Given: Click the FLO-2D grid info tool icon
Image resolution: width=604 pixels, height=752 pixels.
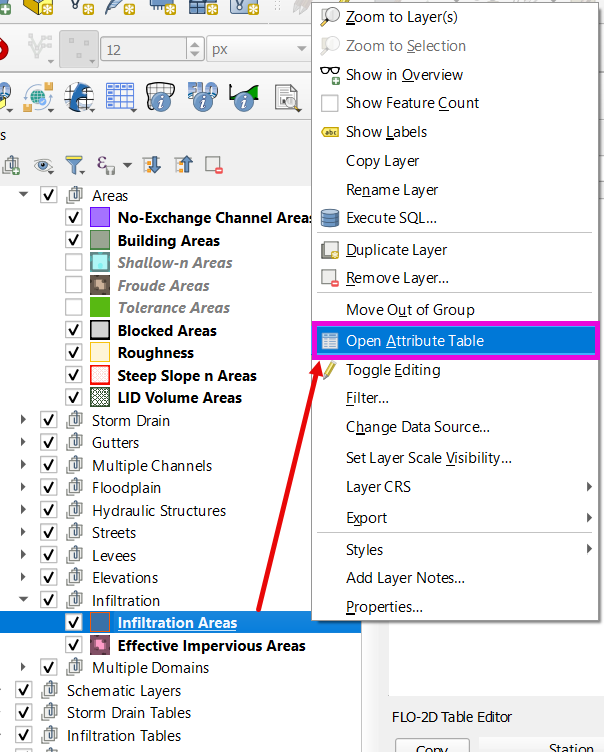Looking at the screenshot, I should 159,97.
